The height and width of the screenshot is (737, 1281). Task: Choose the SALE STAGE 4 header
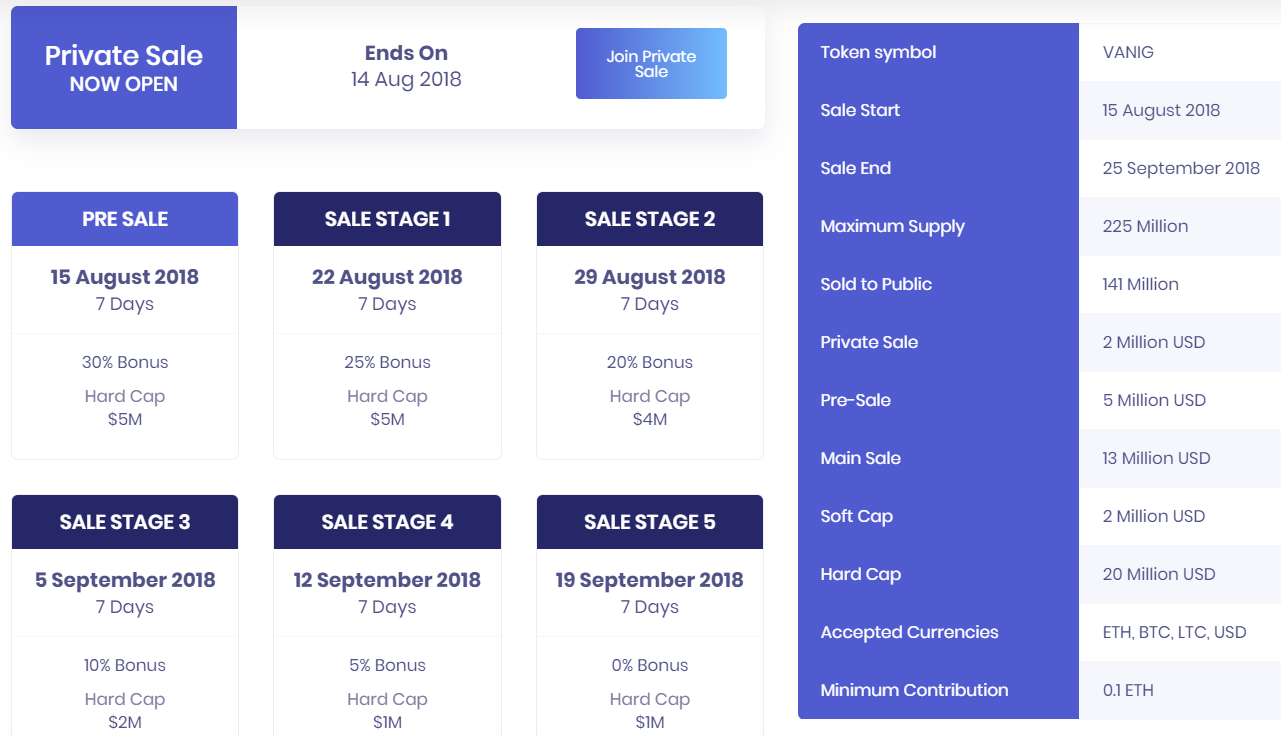point(387,522)
